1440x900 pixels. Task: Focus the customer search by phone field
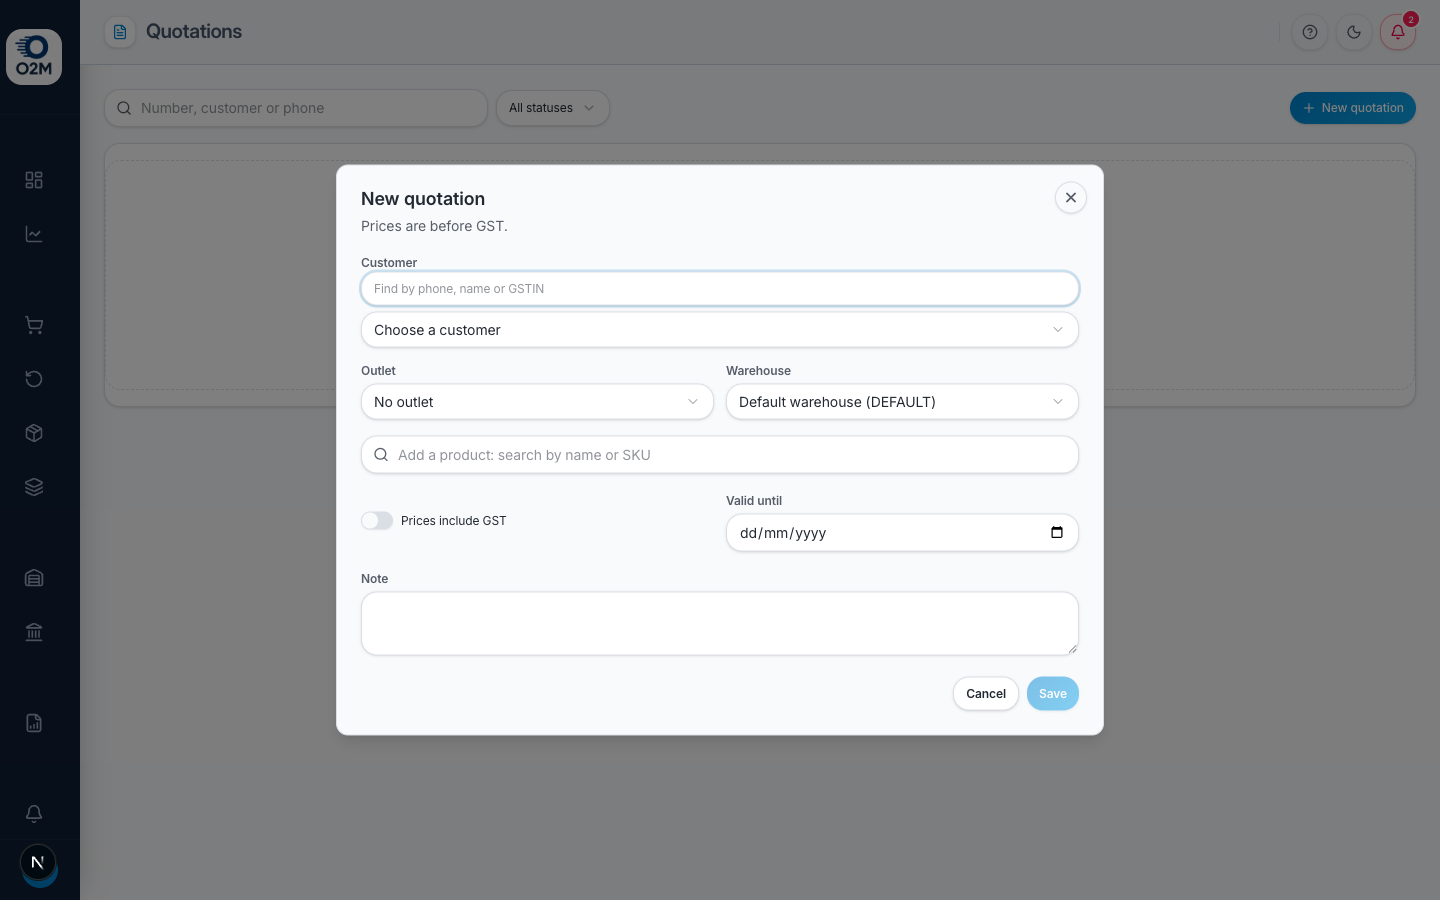pyautogui.click(x=720, y=289)
